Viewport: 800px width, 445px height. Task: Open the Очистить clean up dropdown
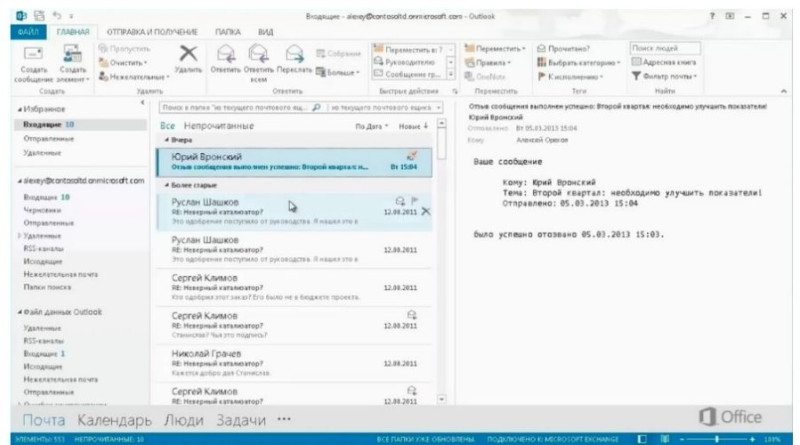tap(123, 63)
